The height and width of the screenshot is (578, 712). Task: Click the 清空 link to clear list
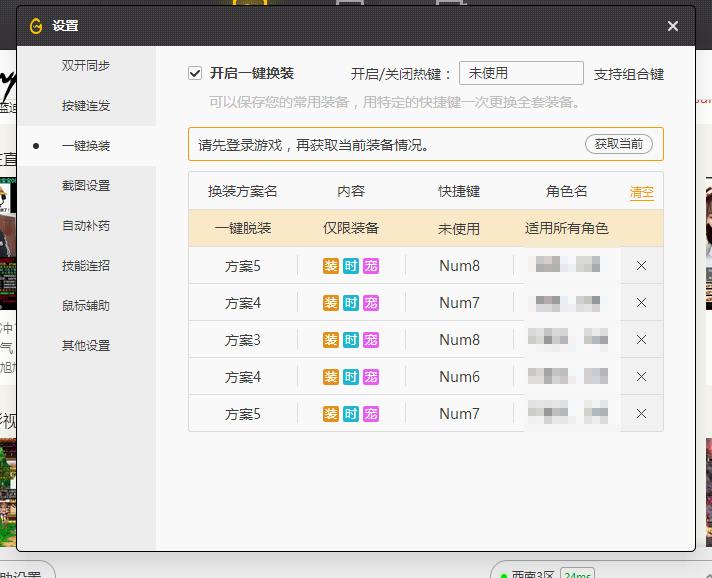click(641, 193)
